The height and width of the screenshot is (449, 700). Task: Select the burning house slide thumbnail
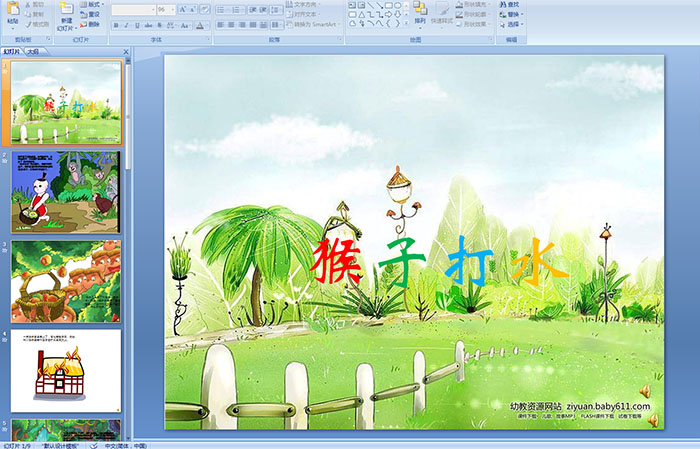point(66,368)
